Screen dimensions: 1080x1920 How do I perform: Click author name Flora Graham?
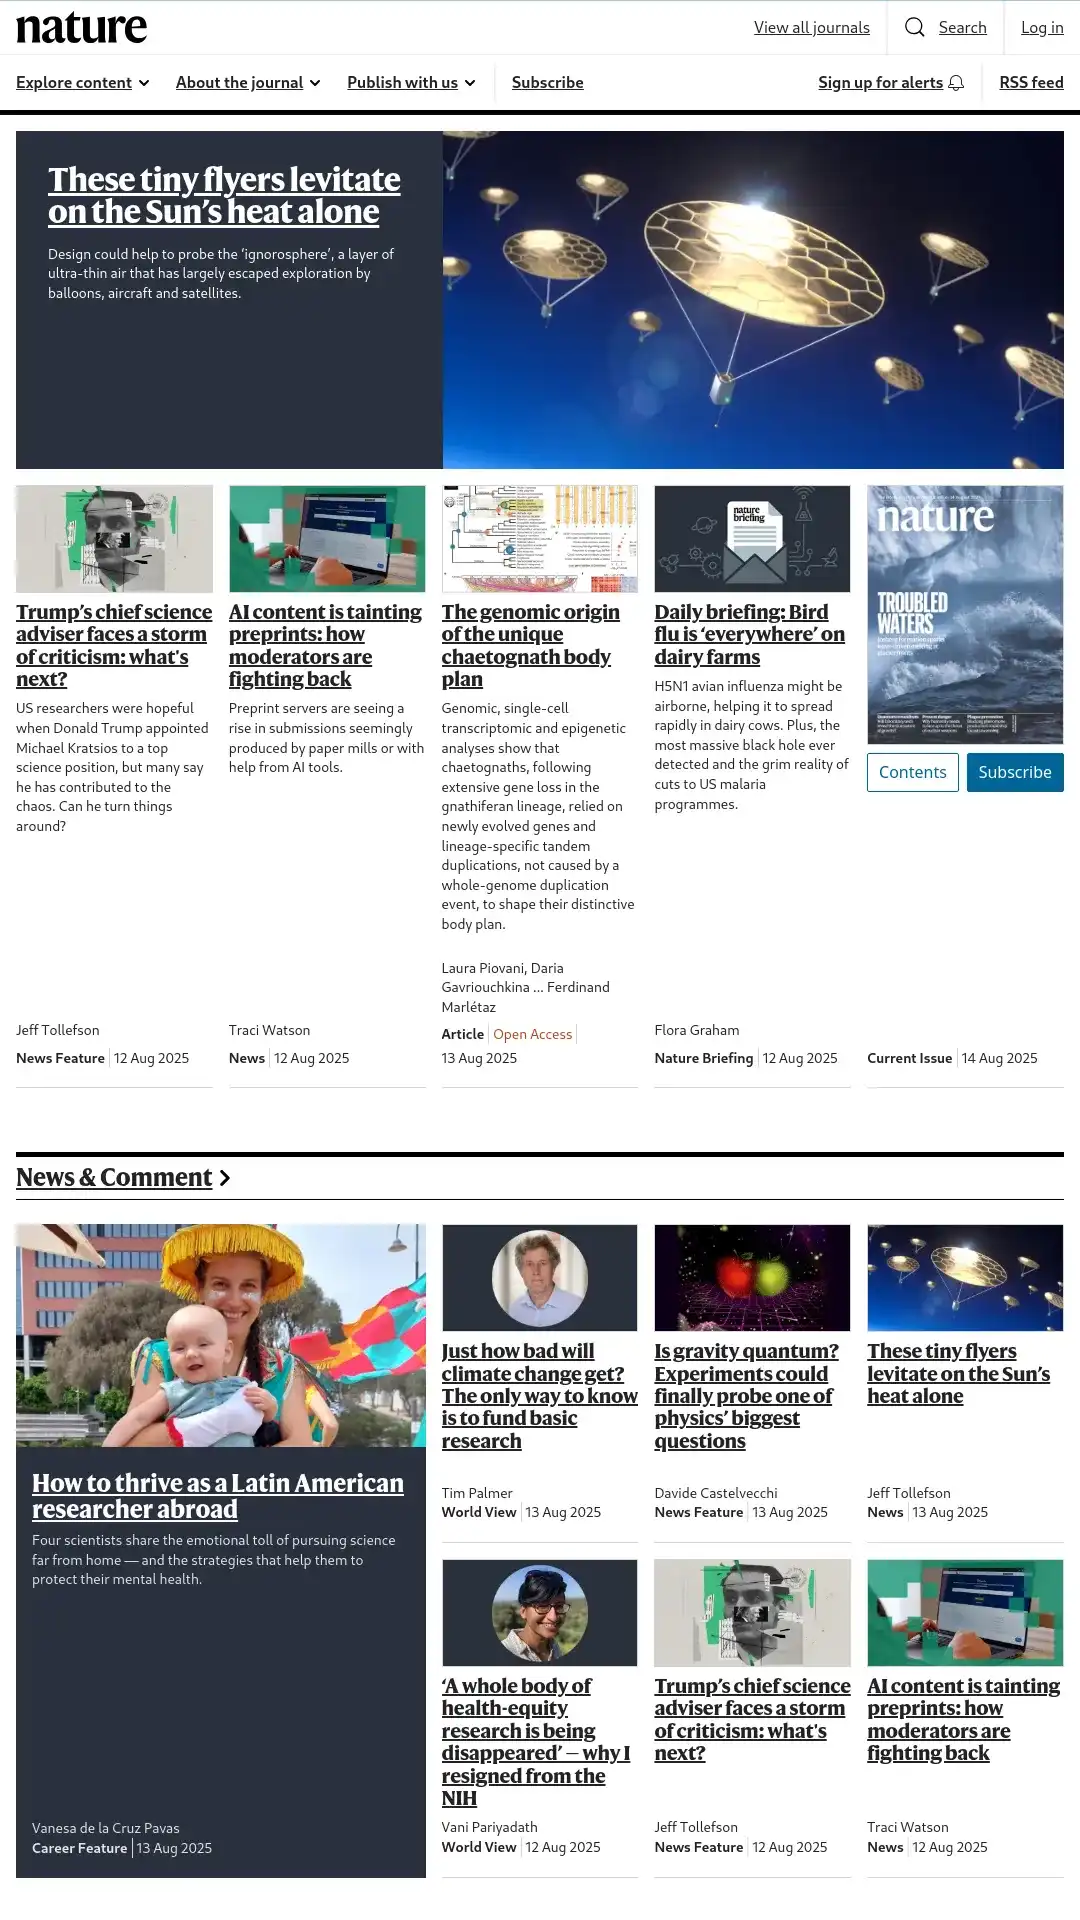pyautogui.click(x=697, y=1030)
